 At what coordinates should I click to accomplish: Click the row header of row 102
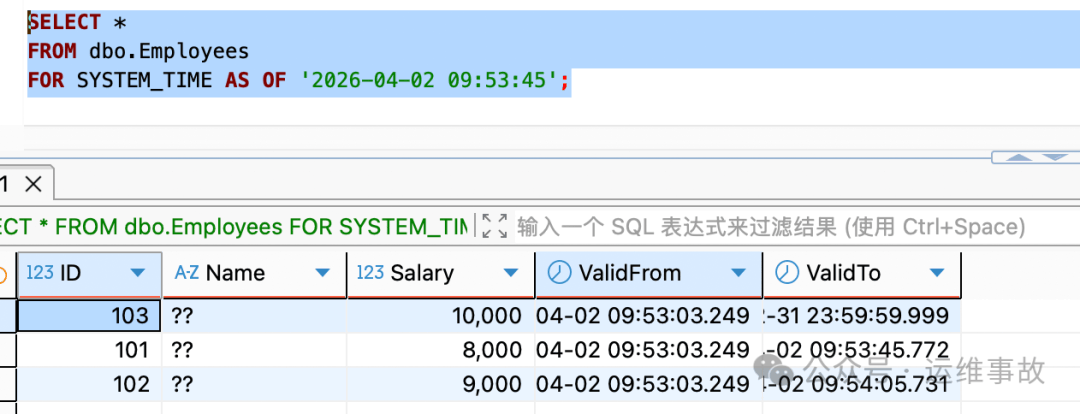point(7,384)
